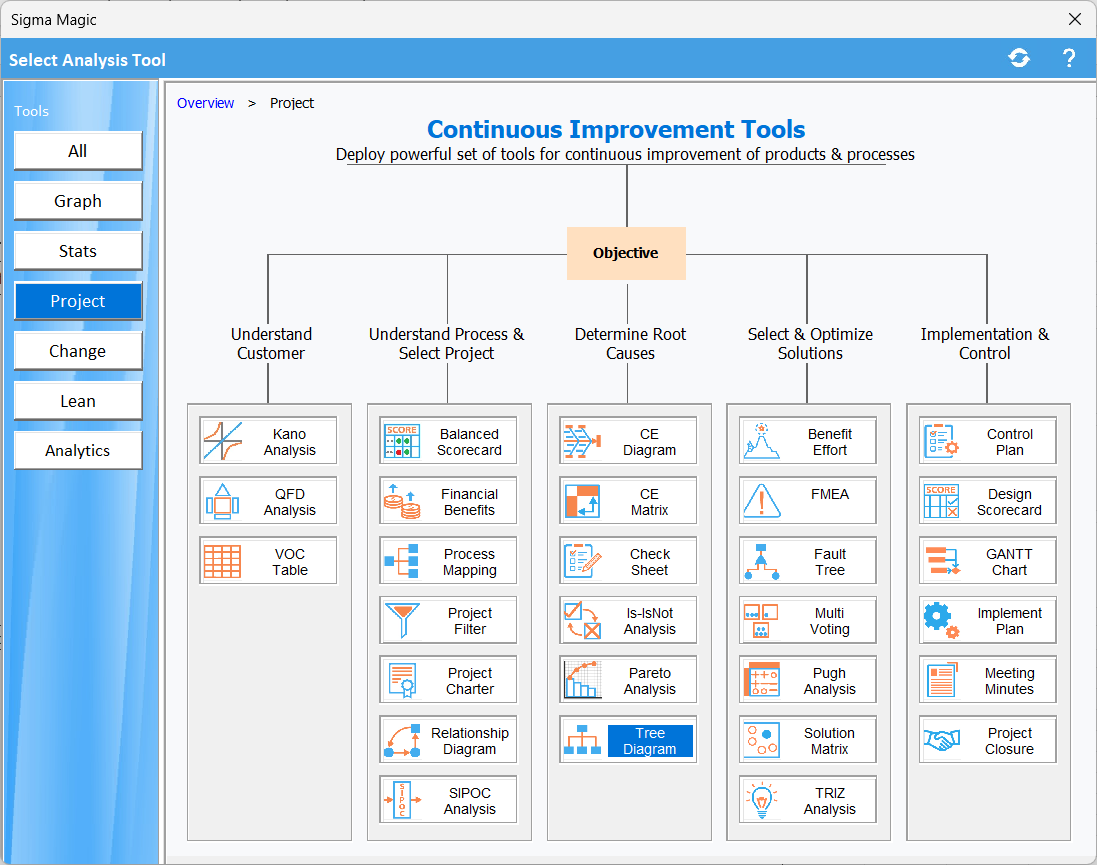1097x865 pixels.
Task: Click the Kano Analysis crossed-curves icon
Action: pyautogui.click(x=222, y=441)
